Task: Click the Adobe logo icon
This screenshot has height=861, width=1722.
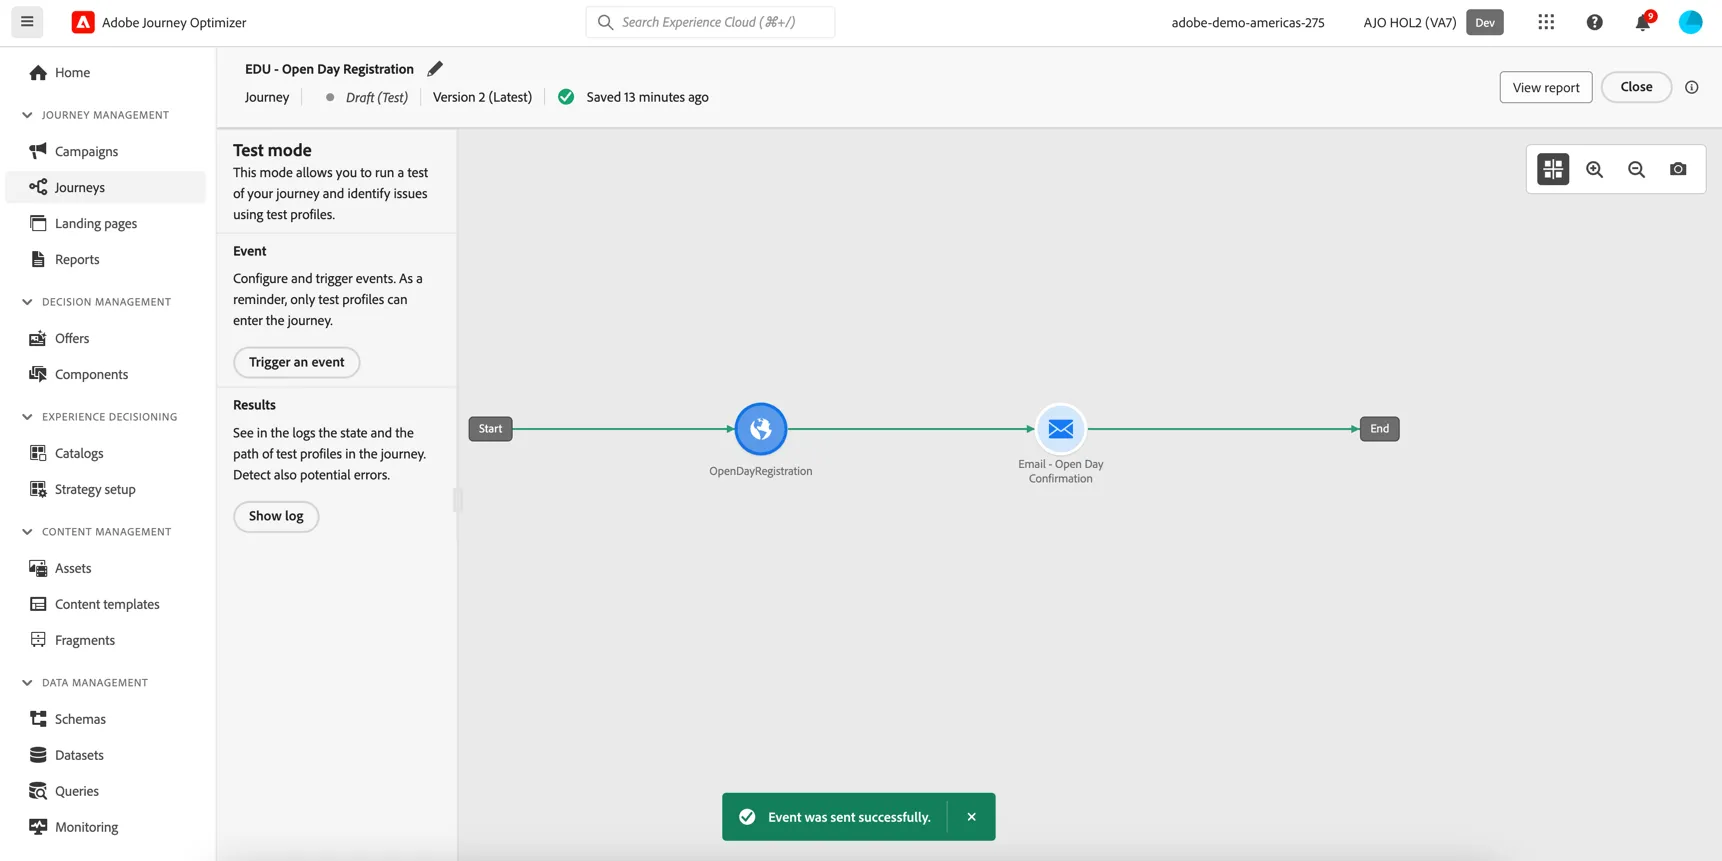Action: point(83,22)
